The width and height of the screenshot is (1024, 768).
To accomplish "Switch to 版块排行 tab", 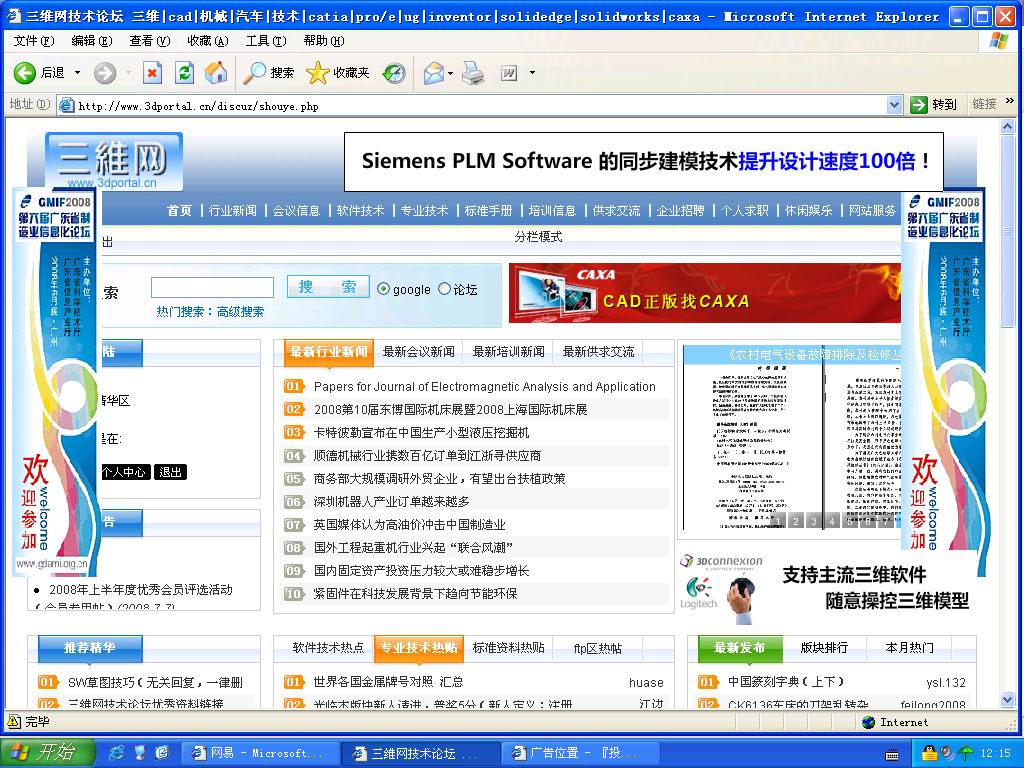I will (x=824, y=647).
